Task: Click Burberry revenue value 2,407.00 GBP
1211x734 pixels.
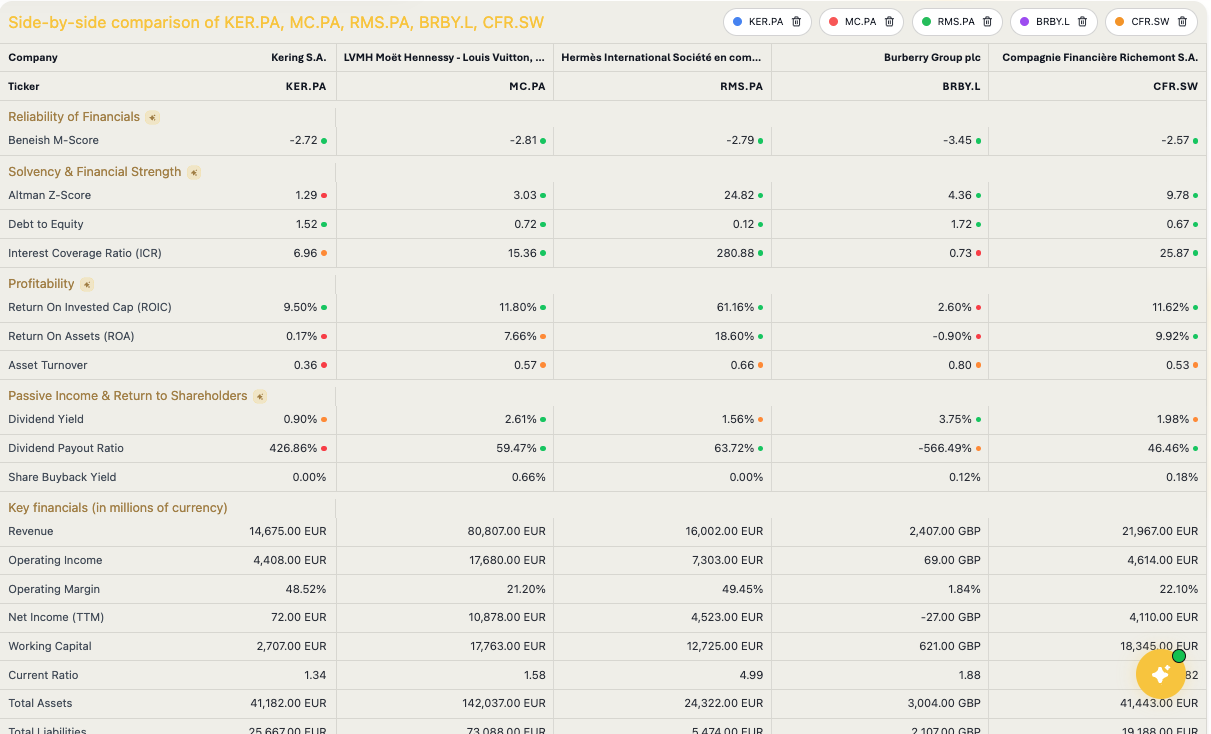Action: (945, 531)
